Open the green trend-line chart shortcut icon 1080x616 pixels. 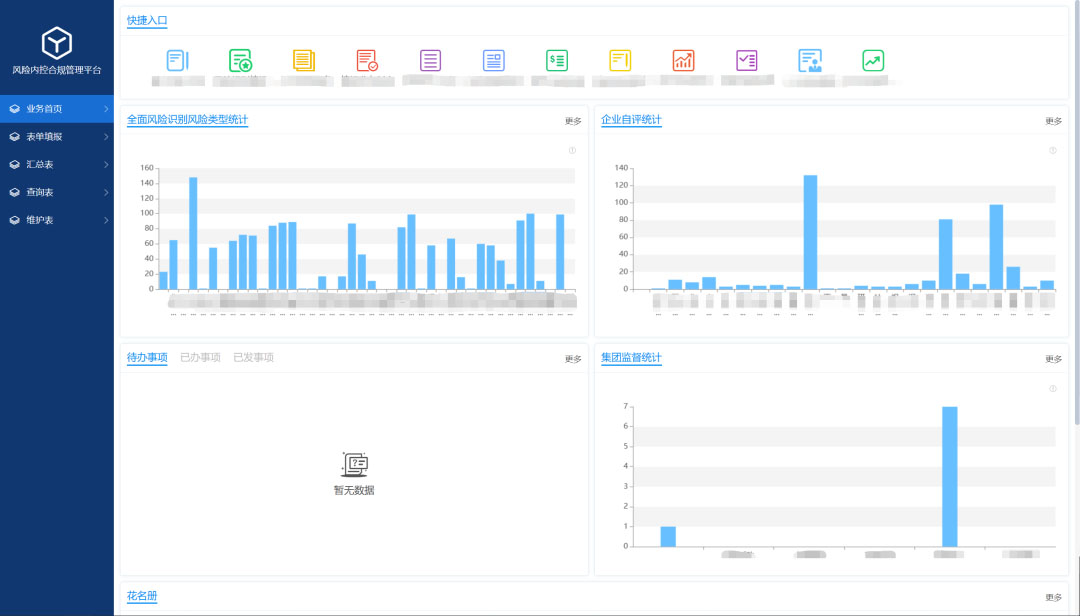click(x=873, y=60)
